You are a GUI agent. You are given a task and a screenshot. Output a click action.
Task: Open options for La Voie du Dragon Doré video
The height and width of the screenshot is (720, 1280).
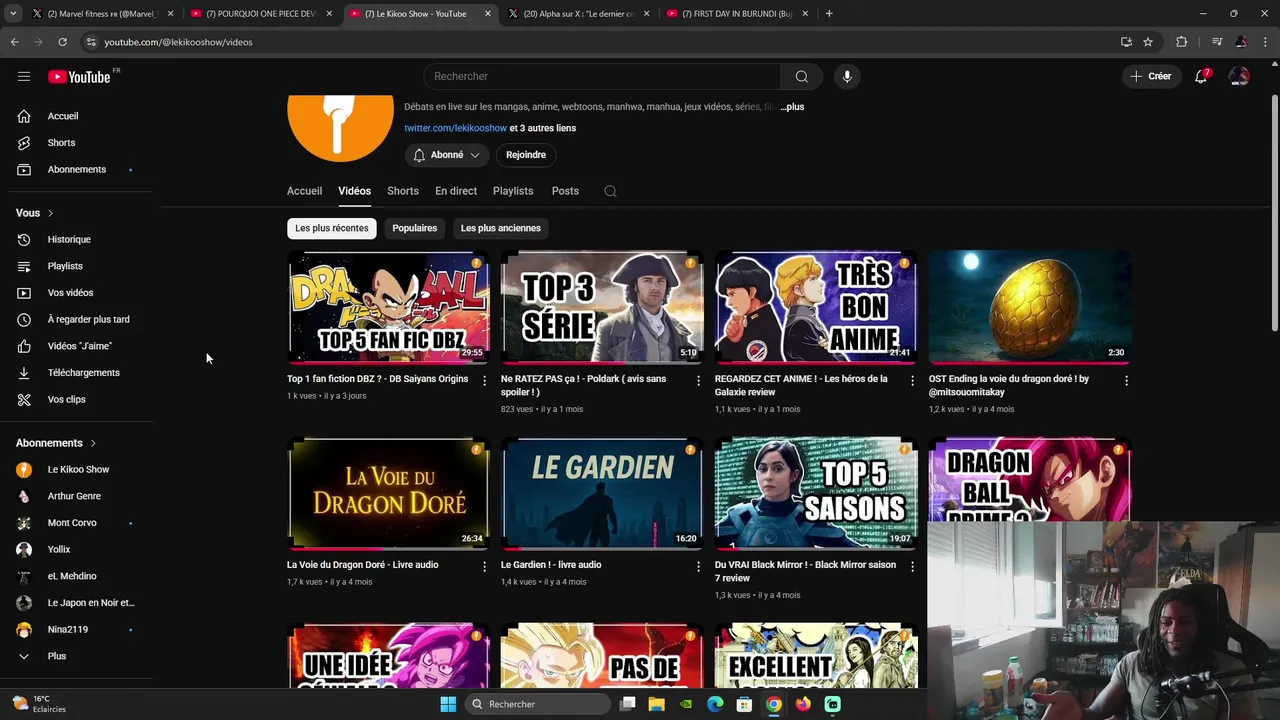click(485, 566)
